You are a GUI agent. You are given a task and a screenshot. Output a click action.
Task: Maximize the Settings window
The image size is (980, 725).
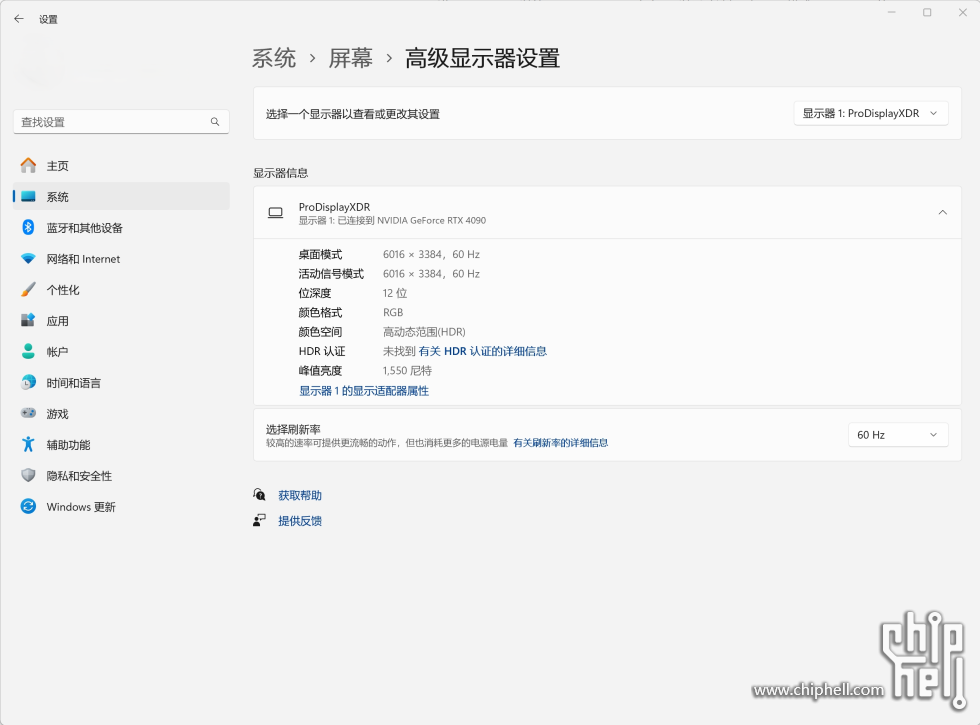[x=928, y=12]
